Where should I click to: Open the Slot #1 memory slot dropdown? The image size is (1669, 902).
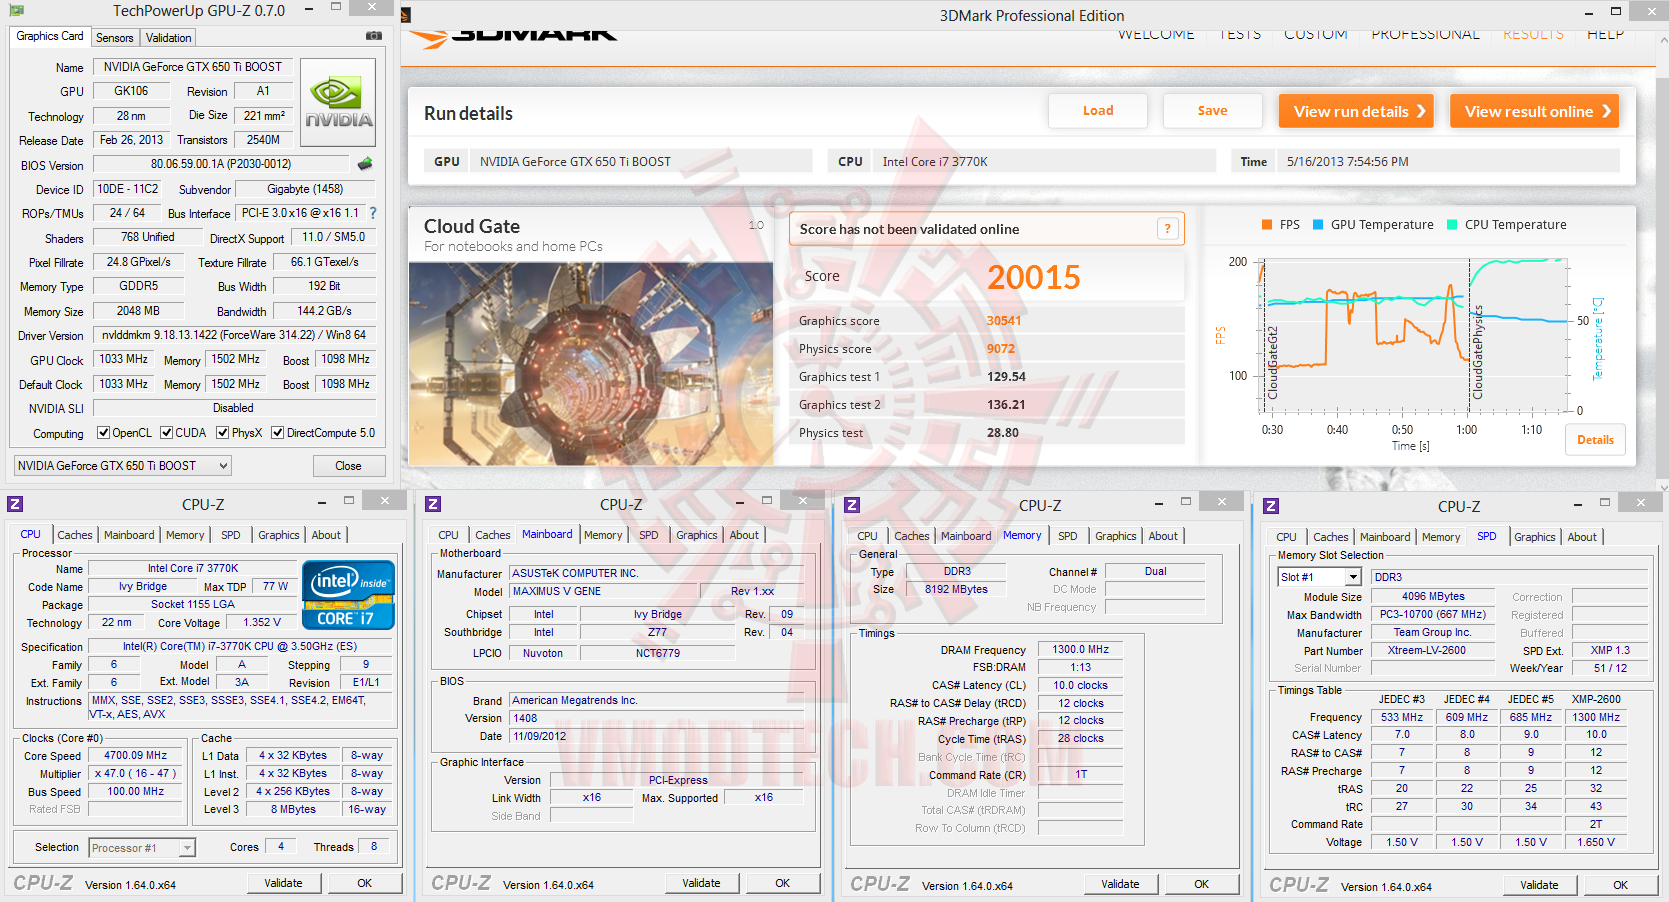1319,577
